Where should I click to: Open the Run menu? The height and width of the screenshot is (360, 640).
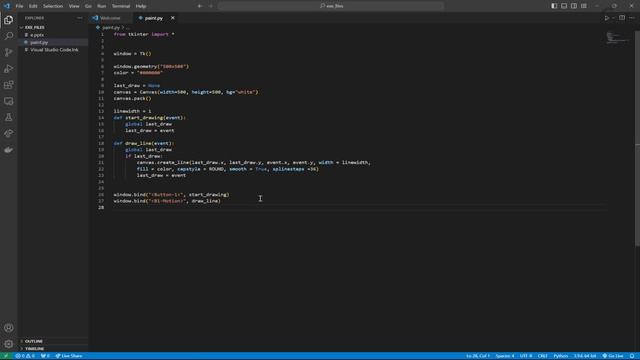[102, 6]
